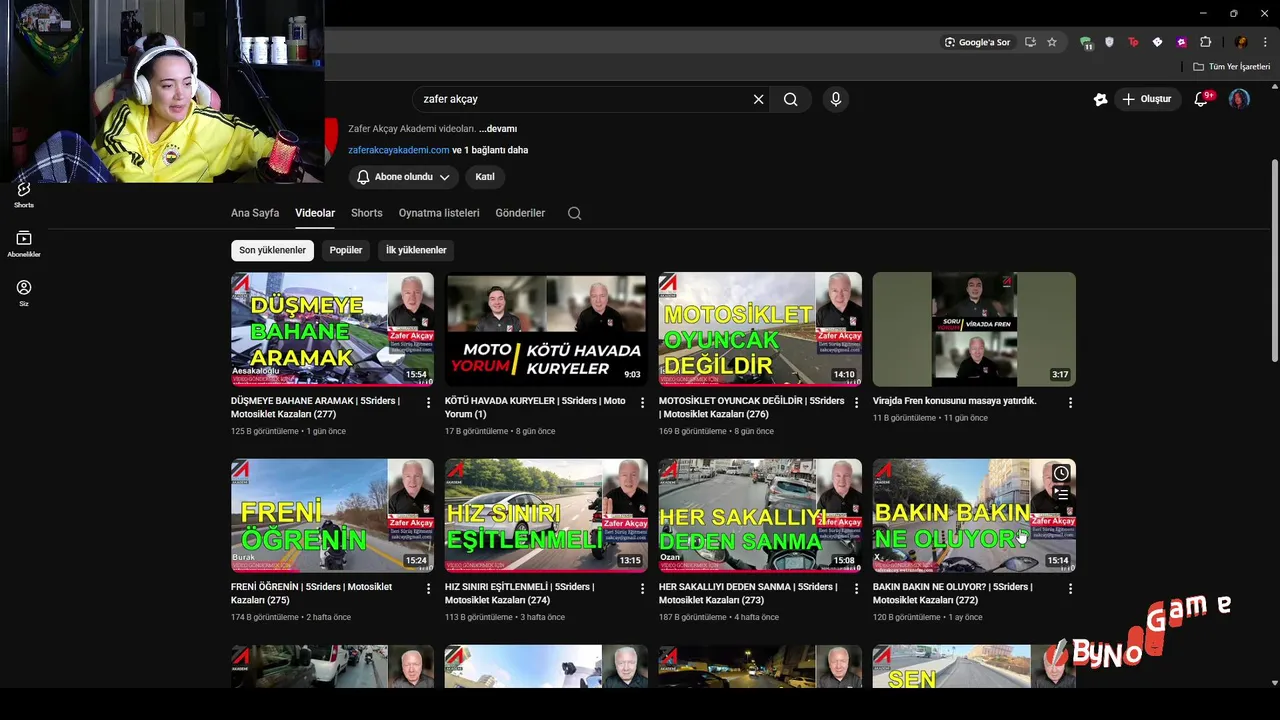Click the Oluştur create button
Screen dimensions: 1280x720
click(x=1146, y=99)
